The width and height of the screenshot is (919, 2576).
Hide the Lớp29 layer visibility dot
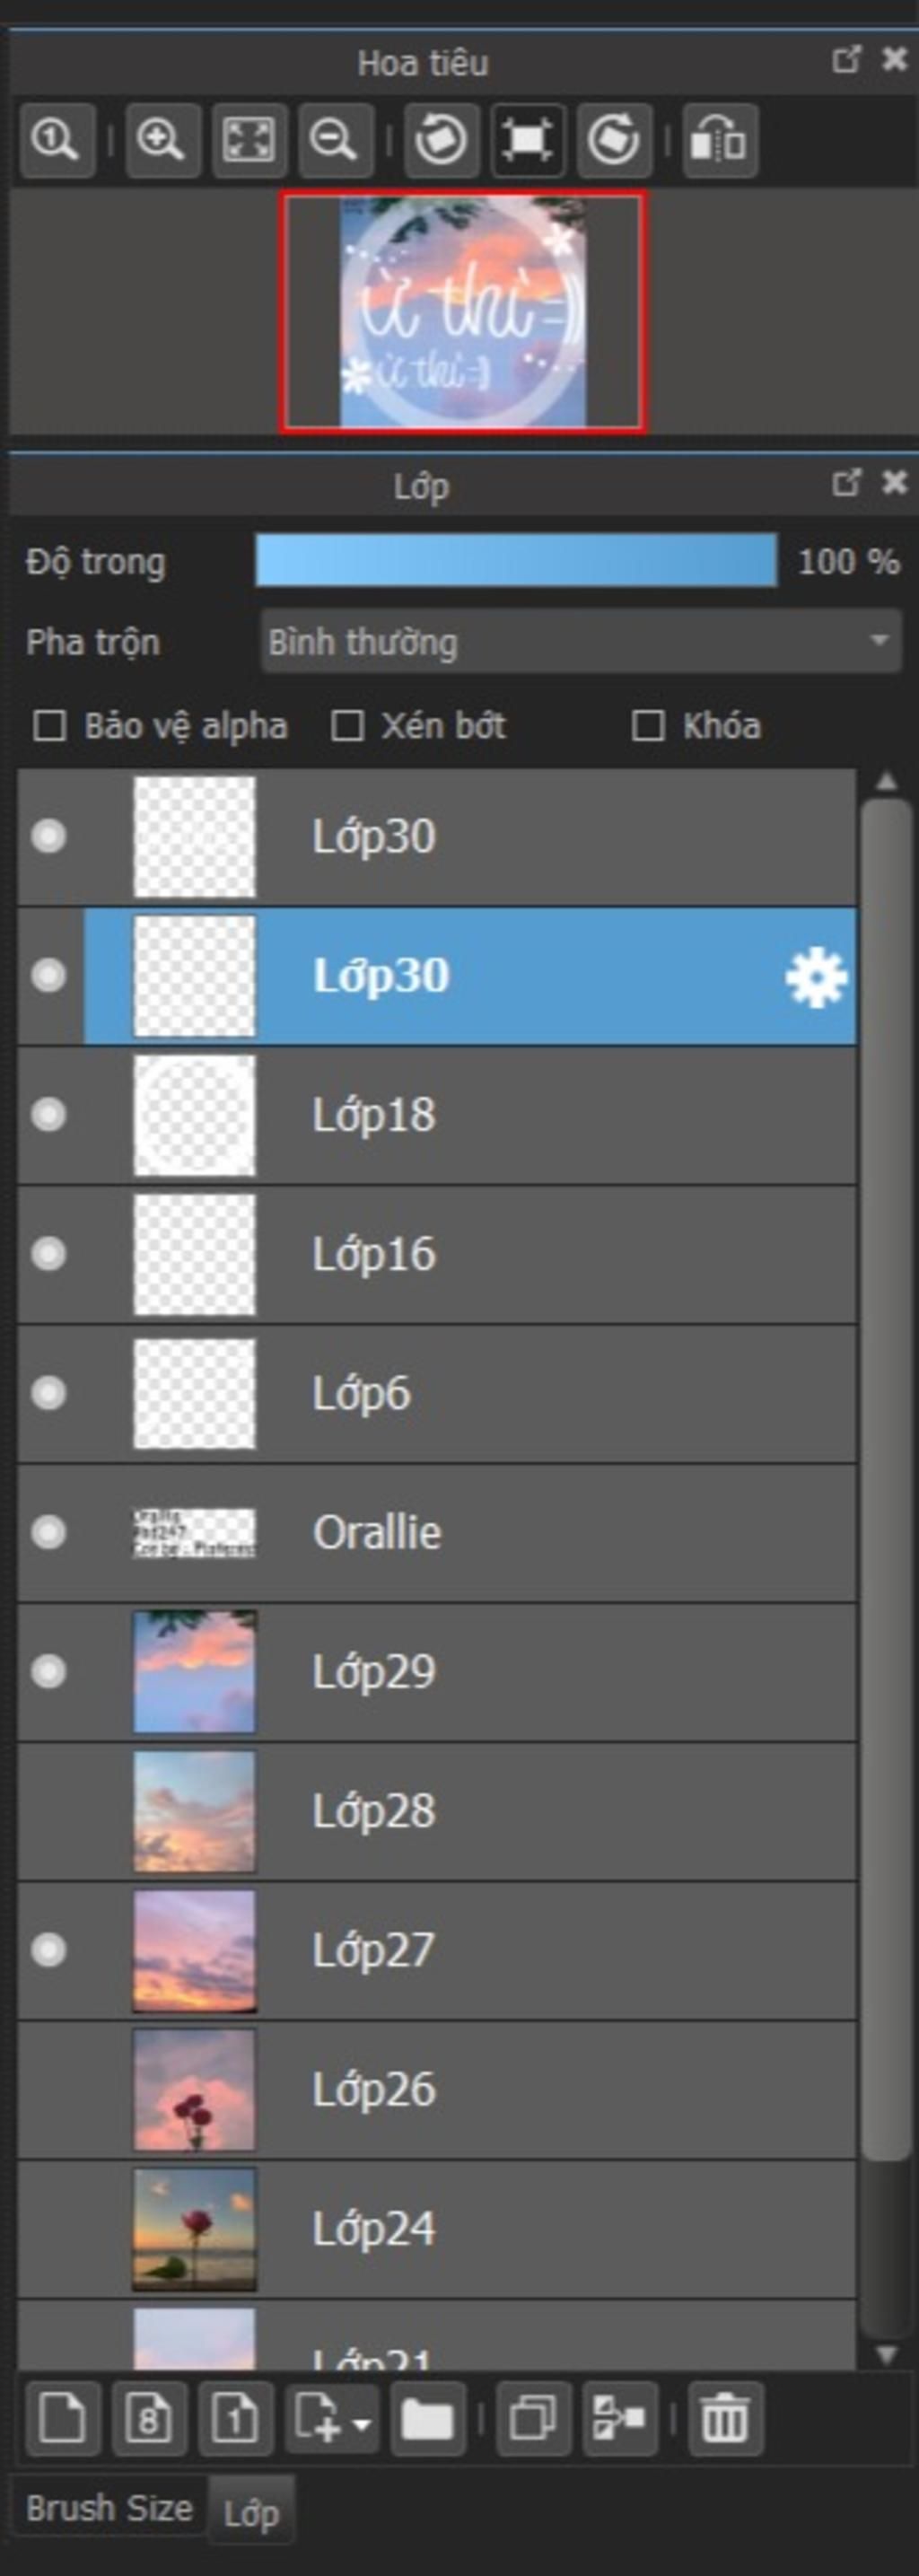[48, 1671]
